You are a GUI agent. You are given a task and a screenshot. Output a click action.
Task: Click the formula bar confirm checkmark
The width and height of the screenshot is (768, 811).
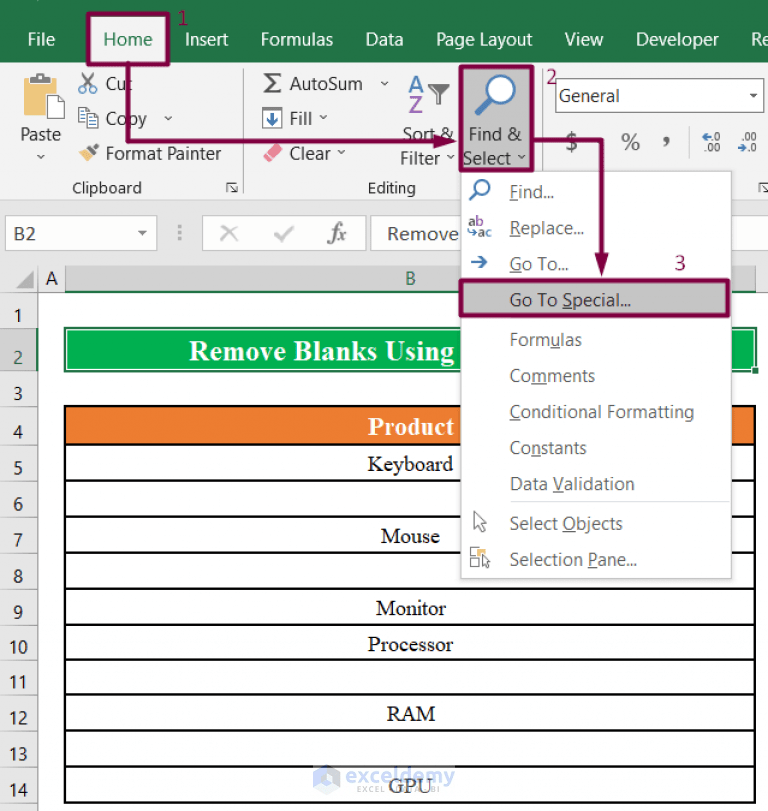pos(283,234)
